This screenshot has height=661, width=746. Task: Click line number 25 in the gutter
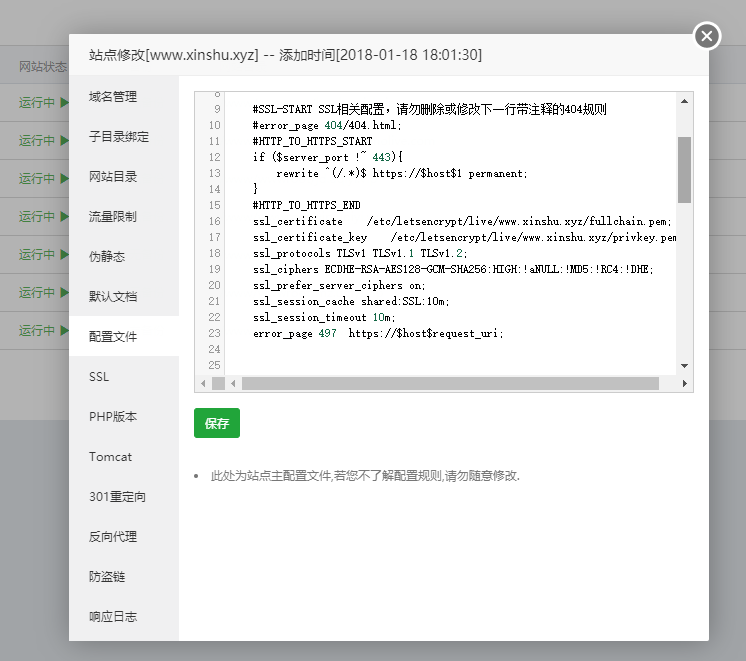(214, 365)
